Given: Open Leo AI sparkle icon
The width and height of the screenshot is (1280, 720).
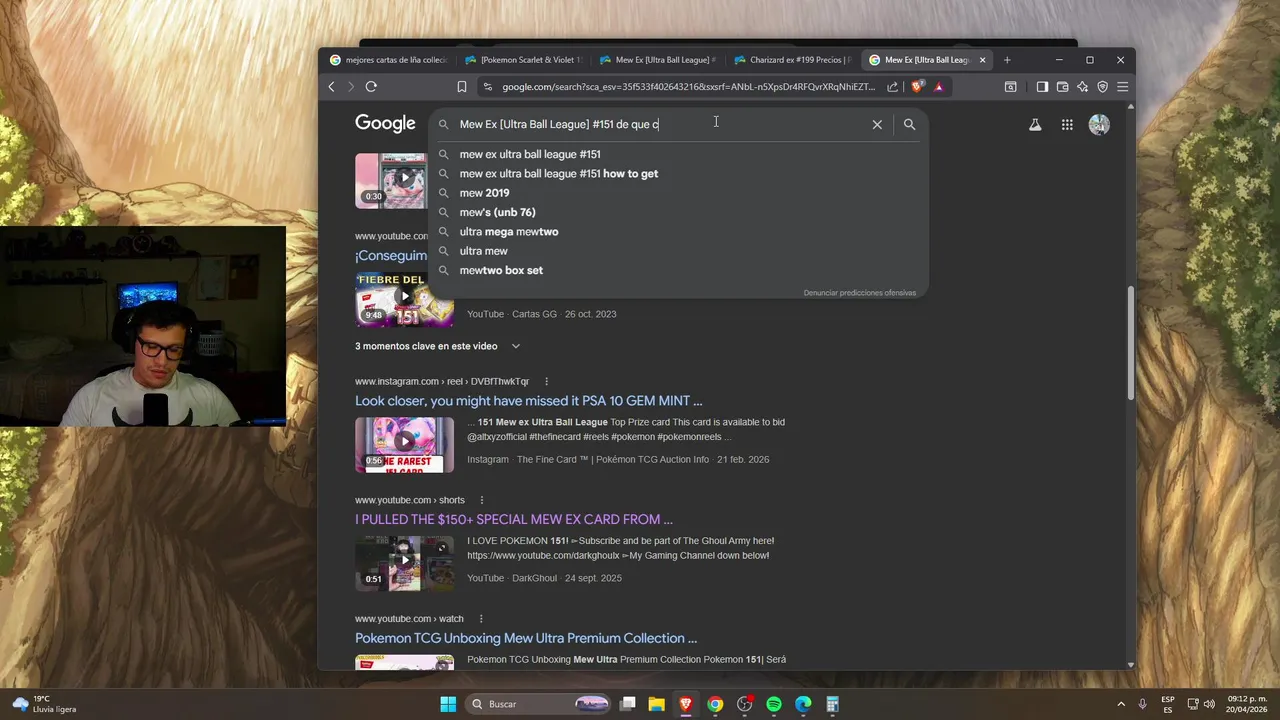Looking at the screenshot, I should [1082, 87].
